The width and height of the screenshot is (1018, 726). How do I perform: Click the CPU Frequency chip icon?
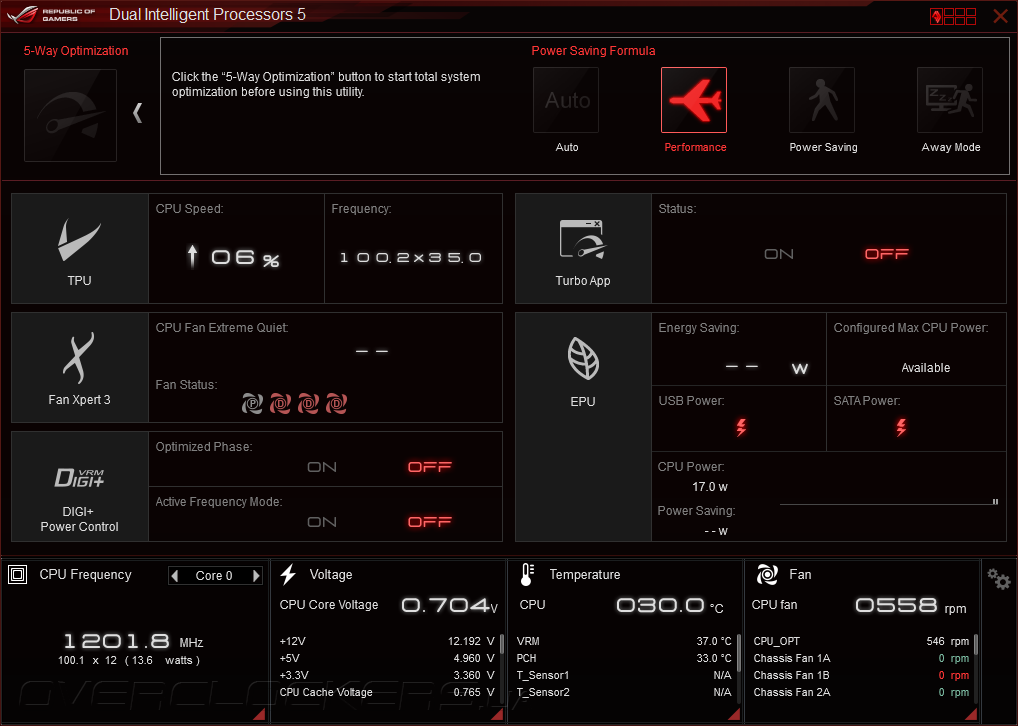point(18,575)
